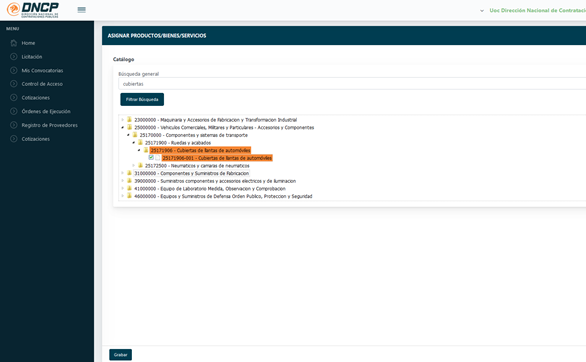Expand the 41000000 Equipo de Laboratorio arrow
Viewport: 586px width, 362px height.
coord(123,188)
